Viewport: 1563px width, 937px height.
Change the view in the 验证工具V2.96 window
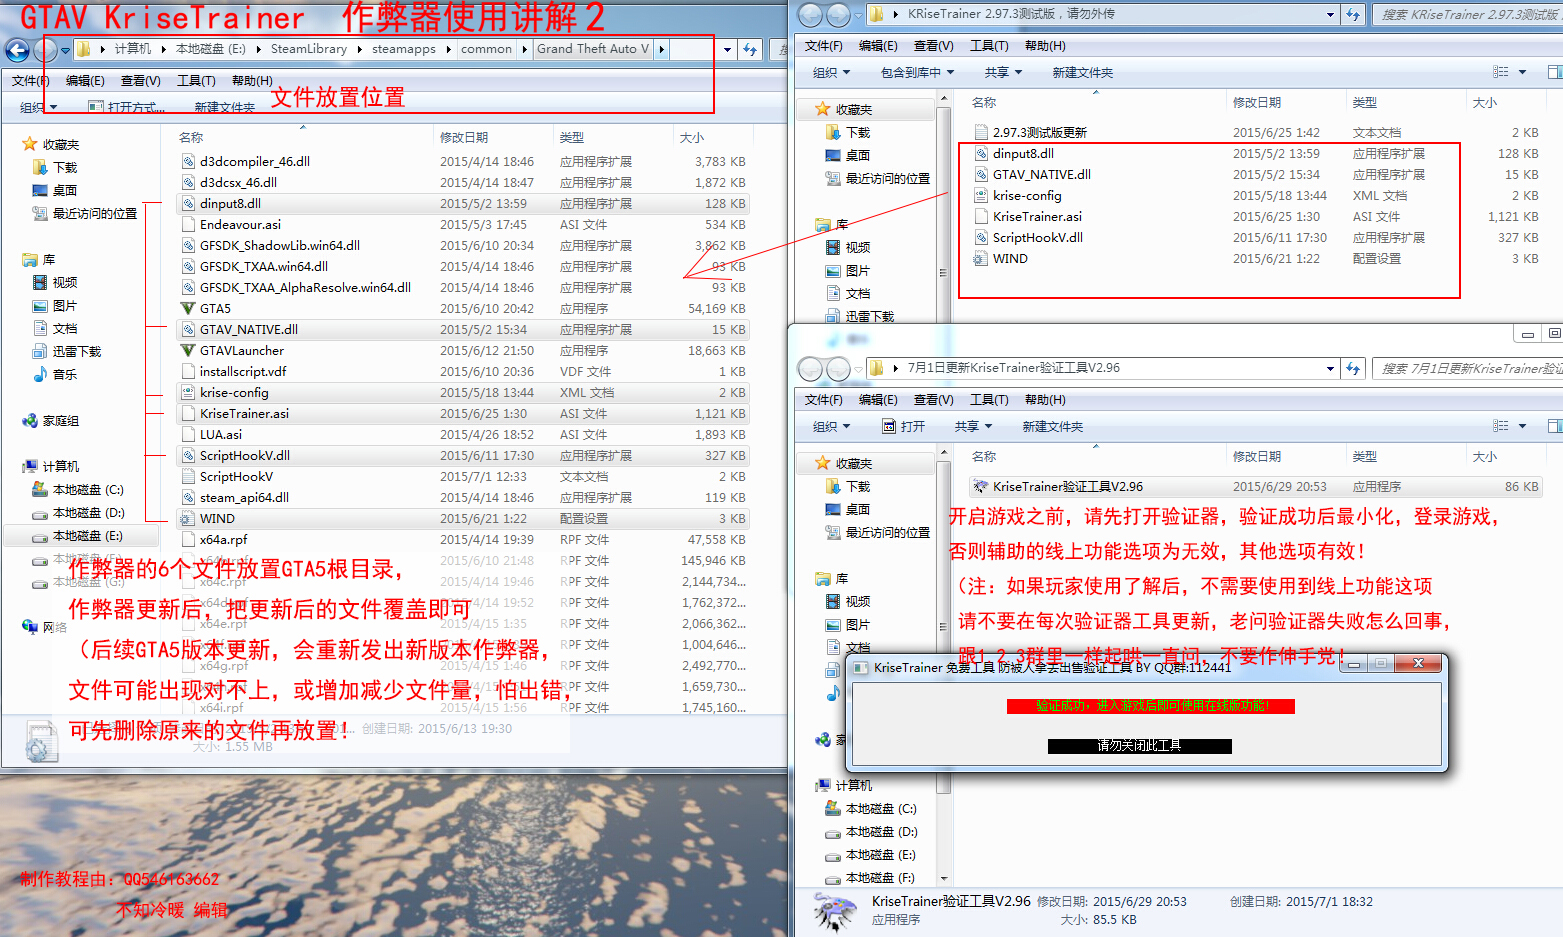click(1501, 426)
